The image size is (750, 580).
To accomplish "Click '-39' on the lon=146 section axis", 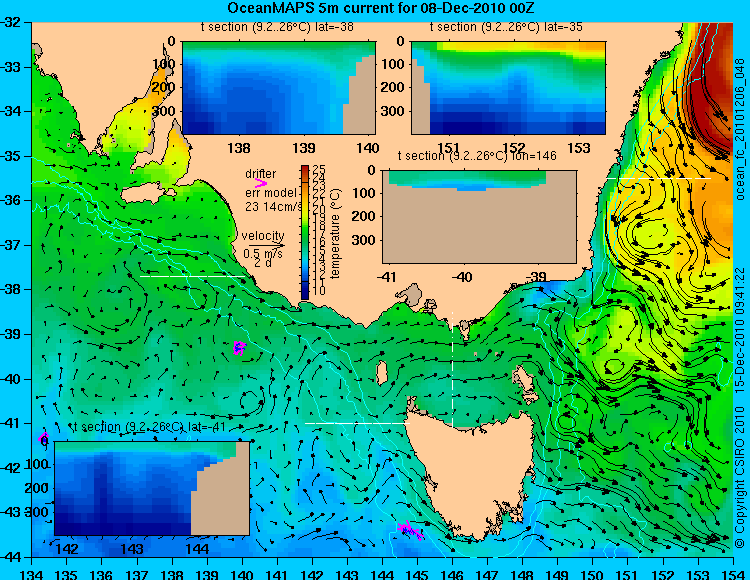I will (537, 276).
